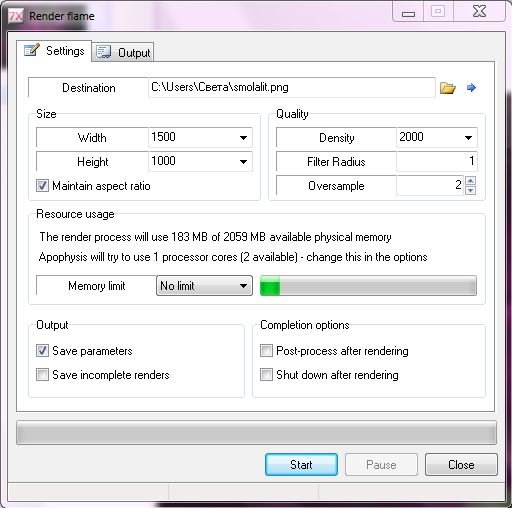Expand the Height dropdown list
The height and width of the screenshot is (508, 512).
pyautogui.click(x=243, y=162)
